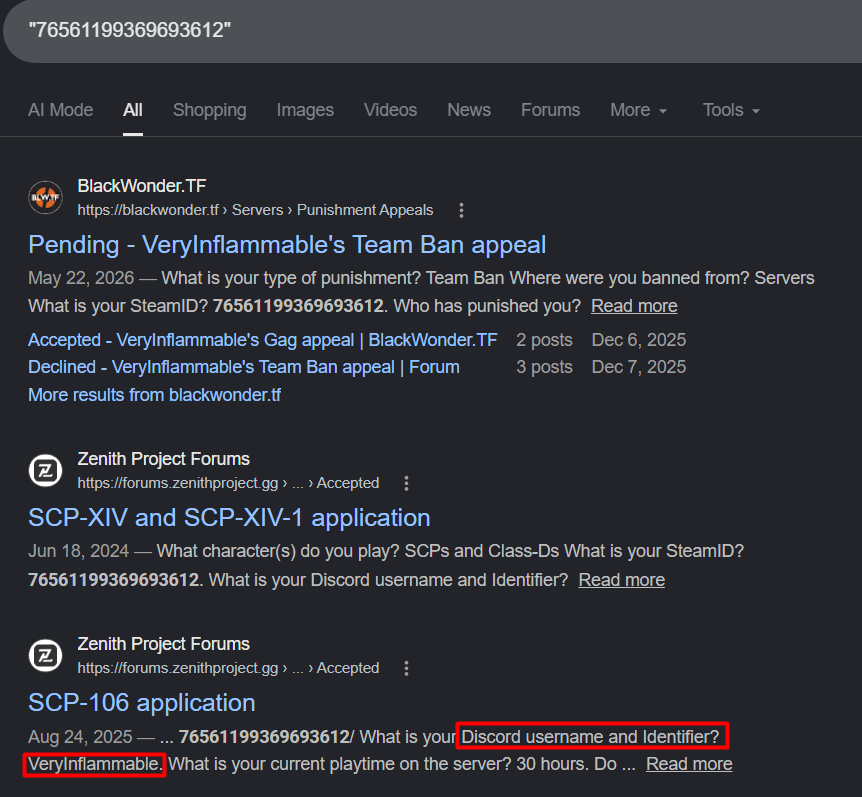Screen dimensions: 862x797
Task: Open Accepted VeryInflammable's Gag appeal link
Action: pos(263,340)
